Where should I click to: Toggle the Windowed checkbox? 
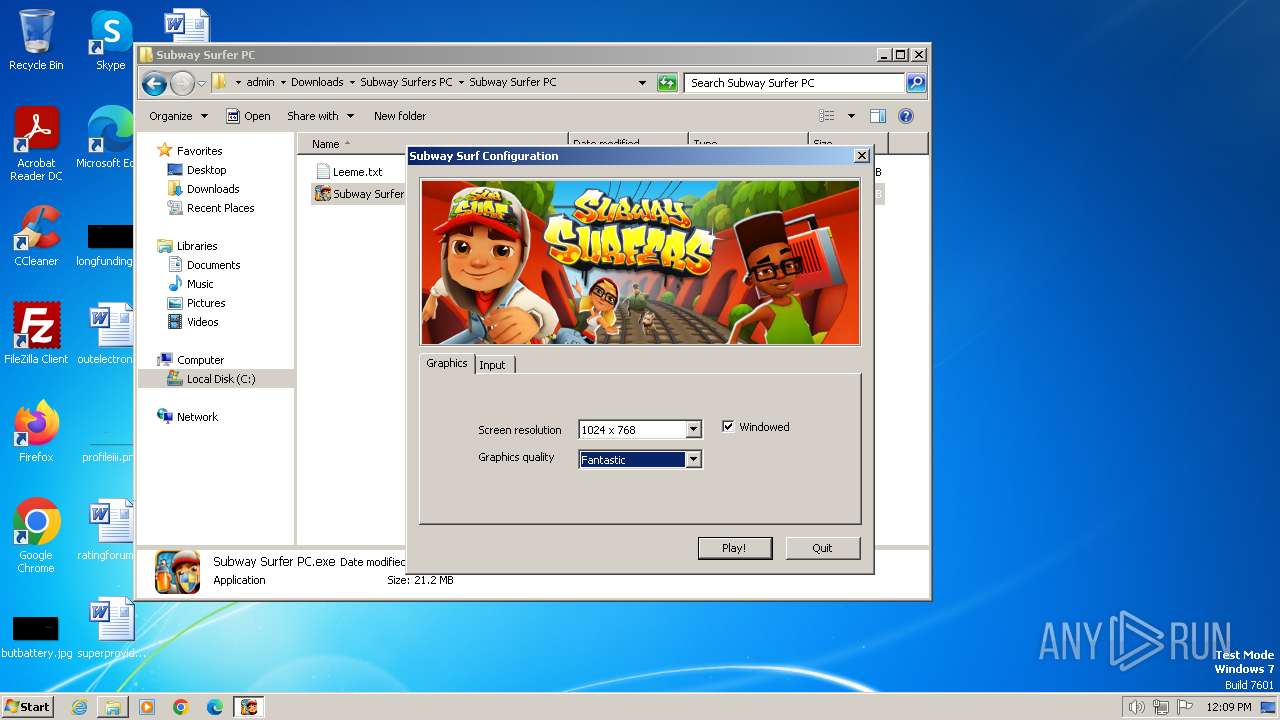pyautogui.click(x=728, y=427)
